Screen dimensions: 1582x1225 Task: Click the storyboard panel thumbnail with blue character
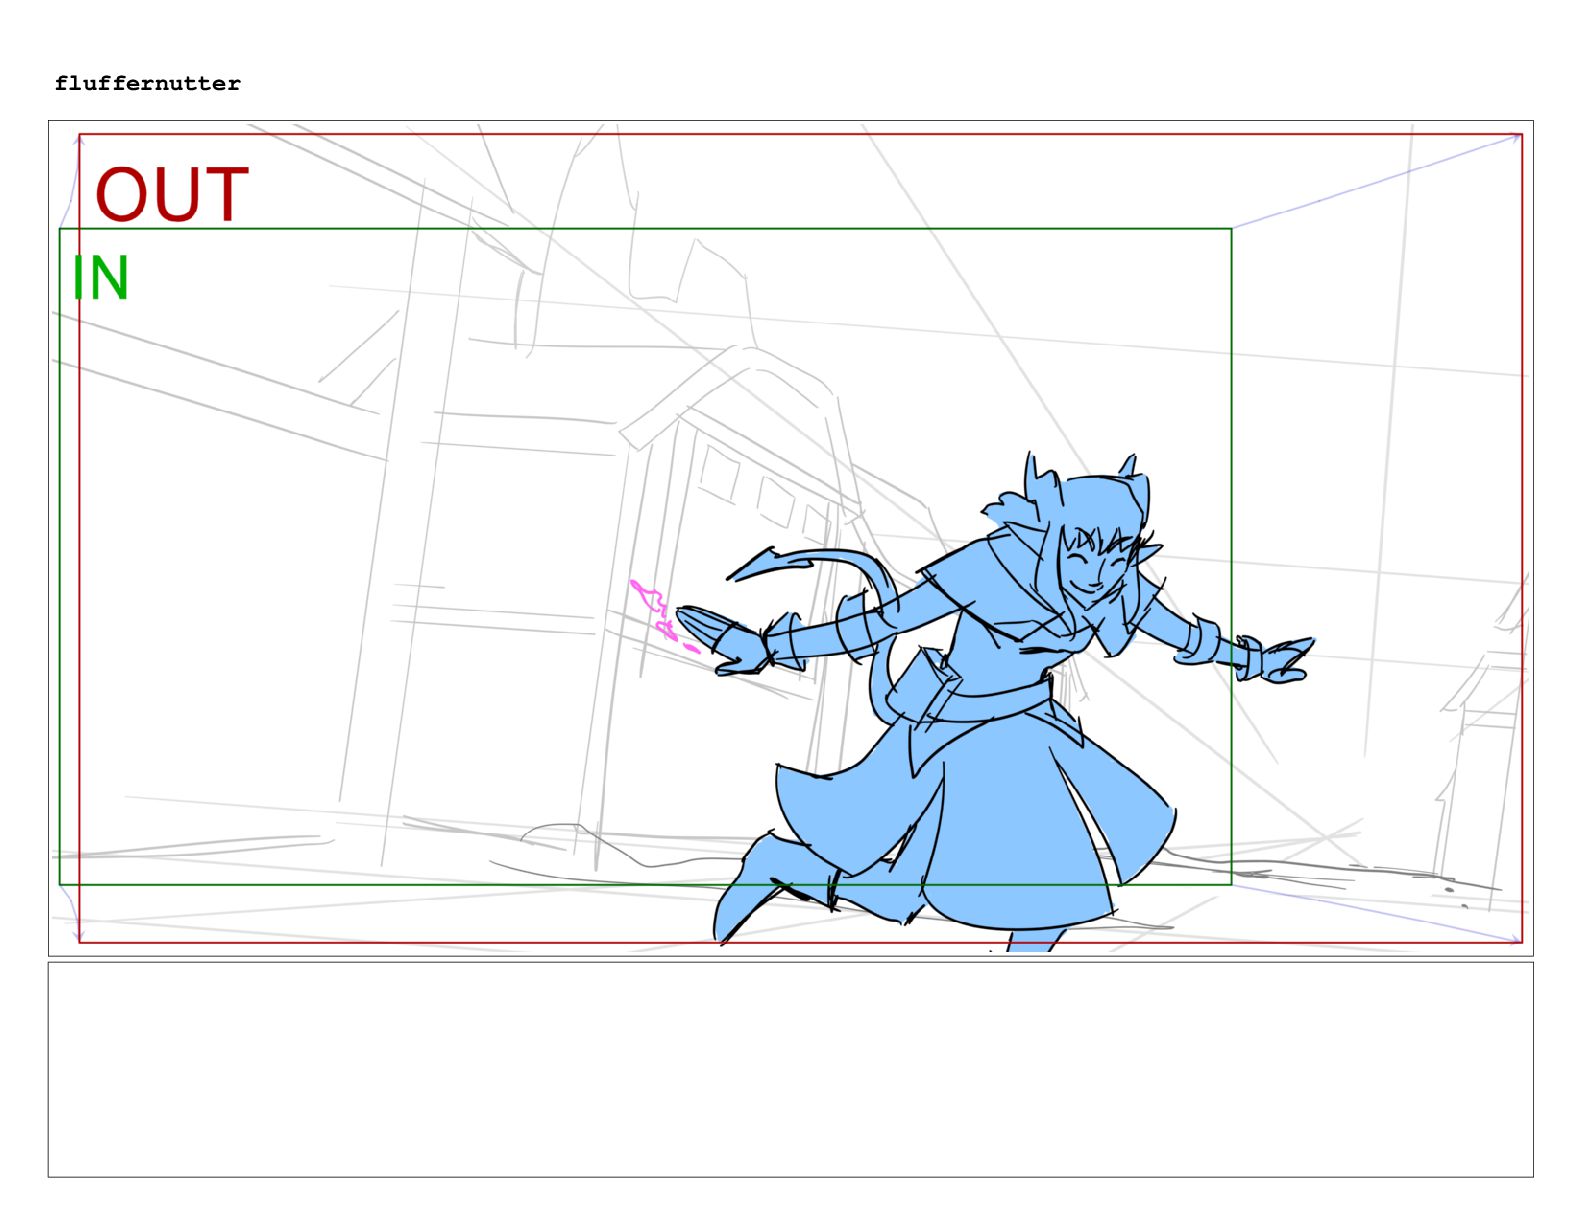click(790, 538)
